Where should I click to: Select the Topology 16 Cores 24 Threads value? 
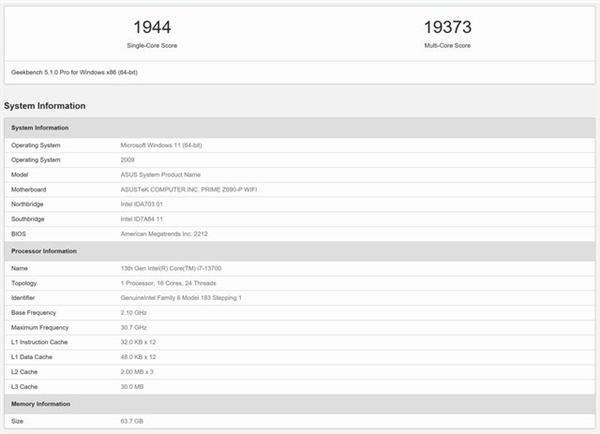[168, 283]
